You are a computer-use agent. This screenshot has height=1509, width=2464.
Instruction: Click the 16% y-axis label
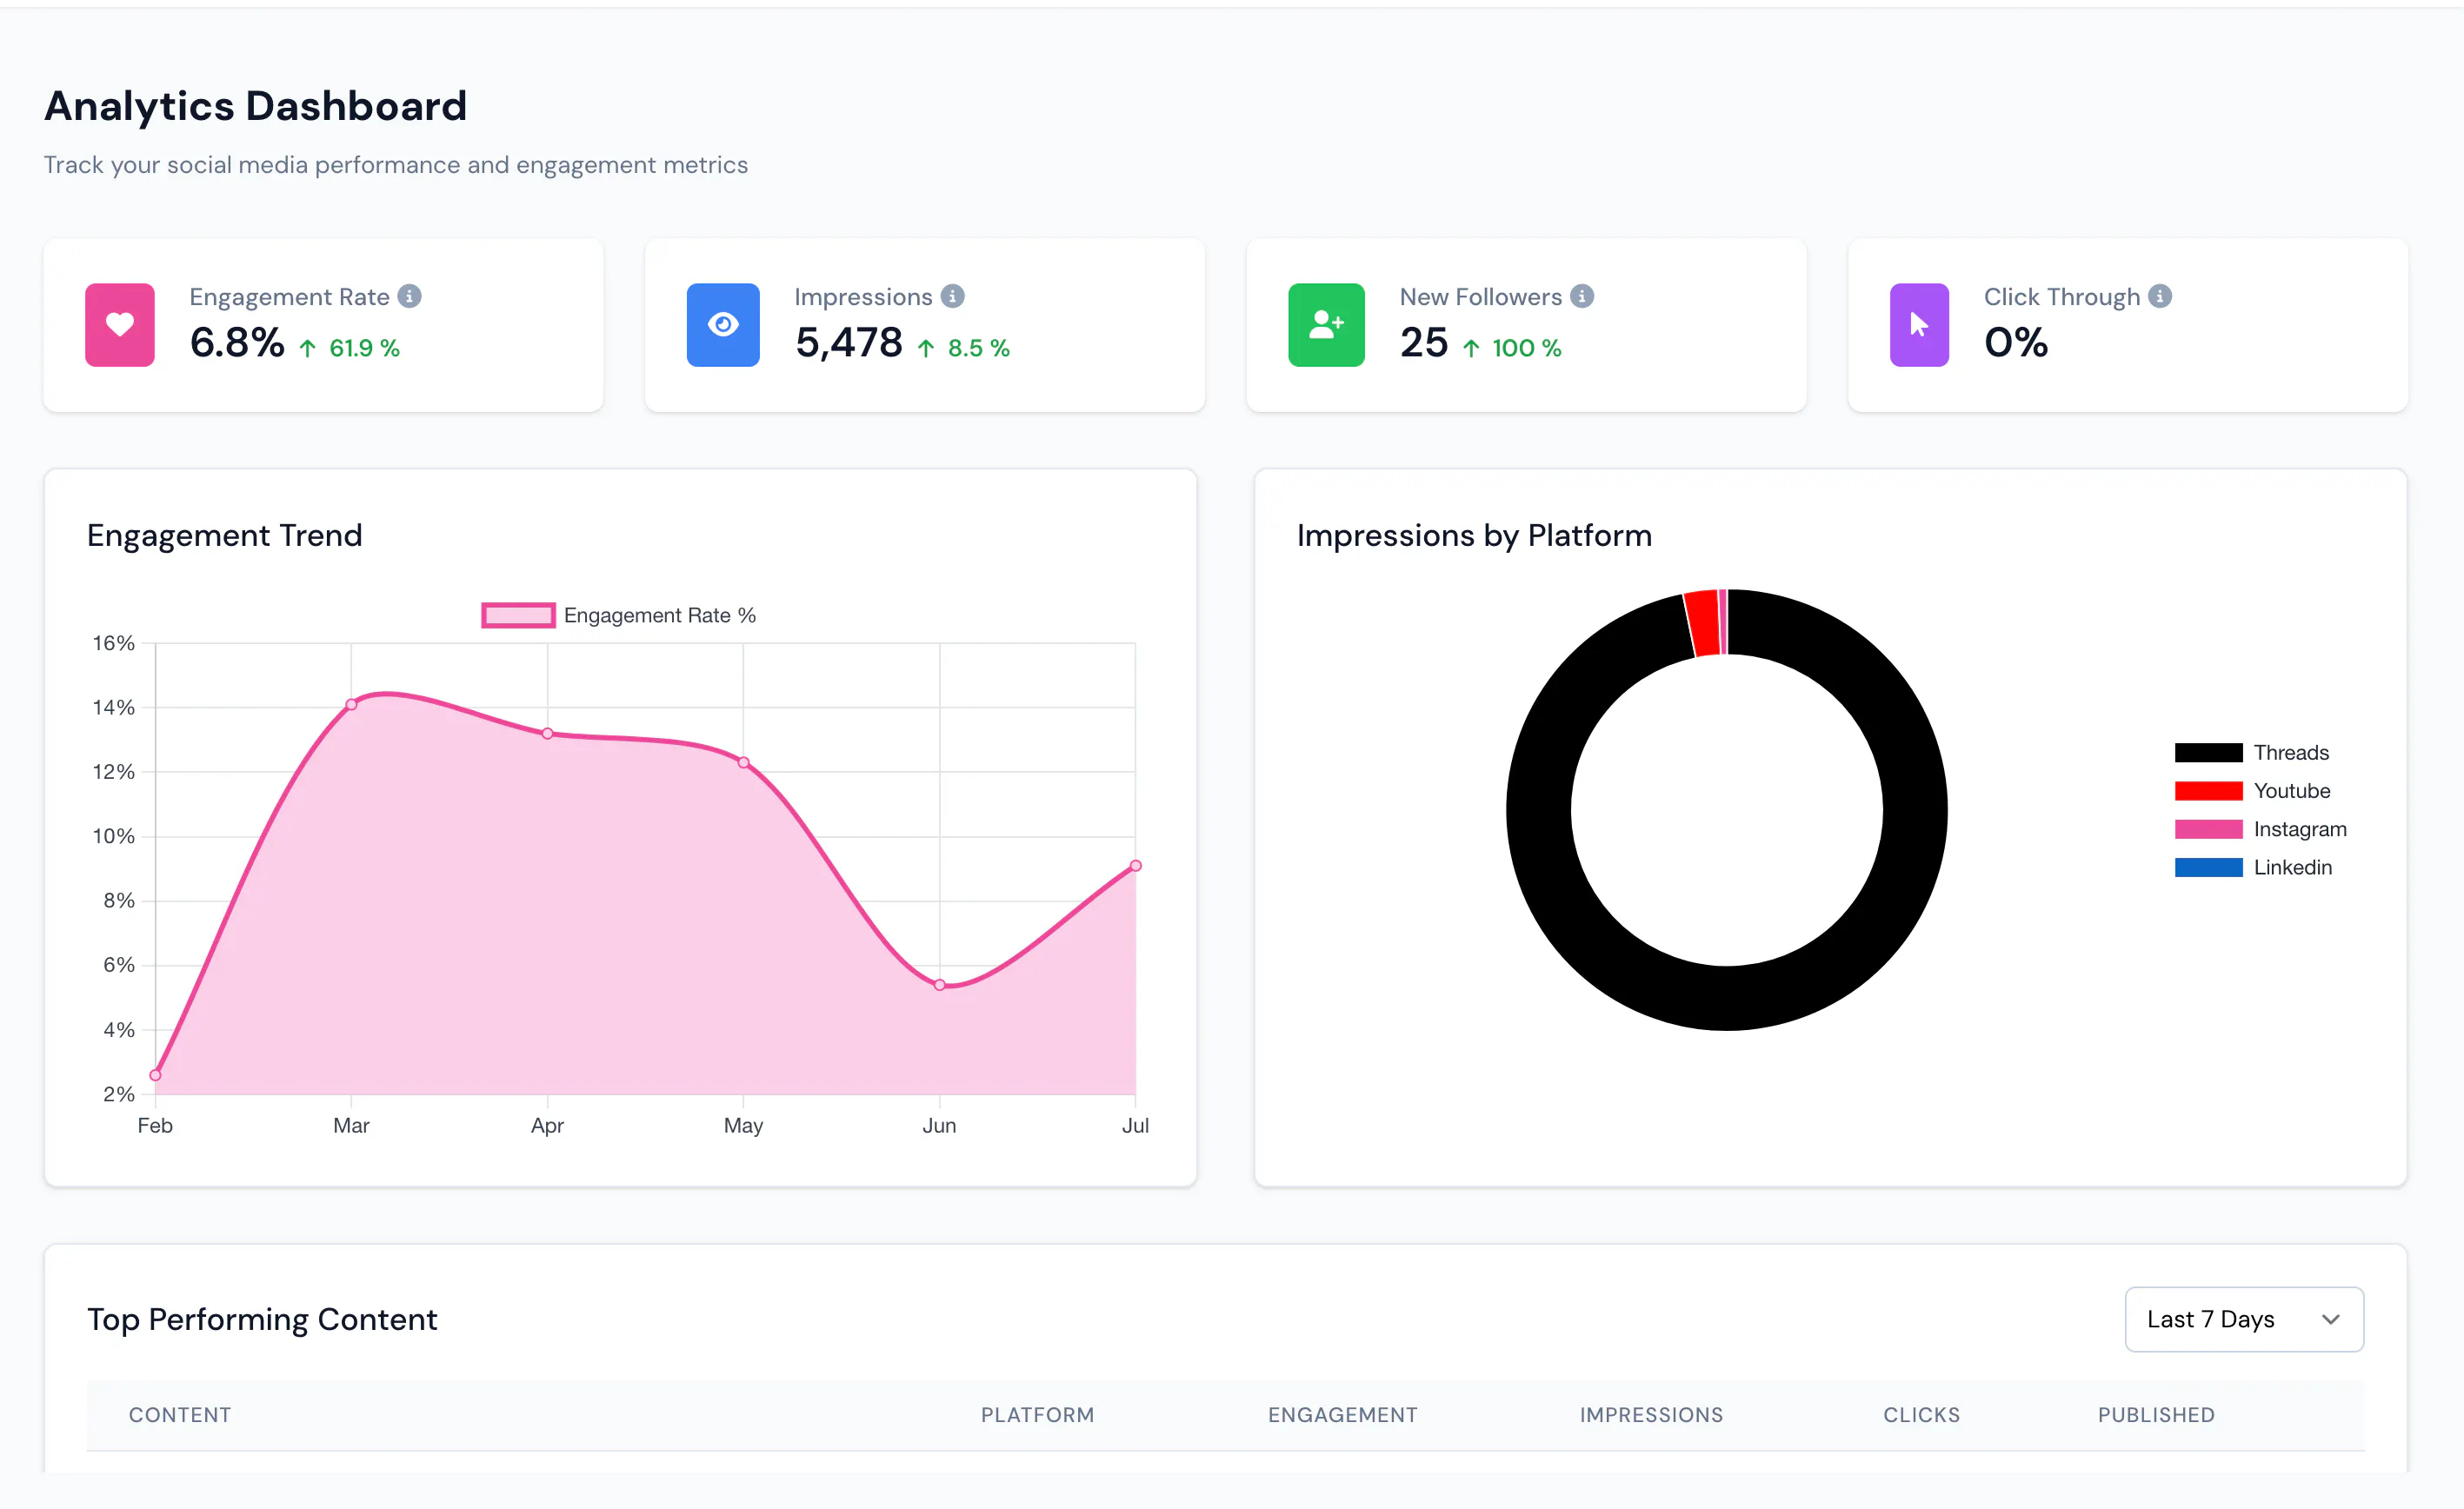coord(113,643)
